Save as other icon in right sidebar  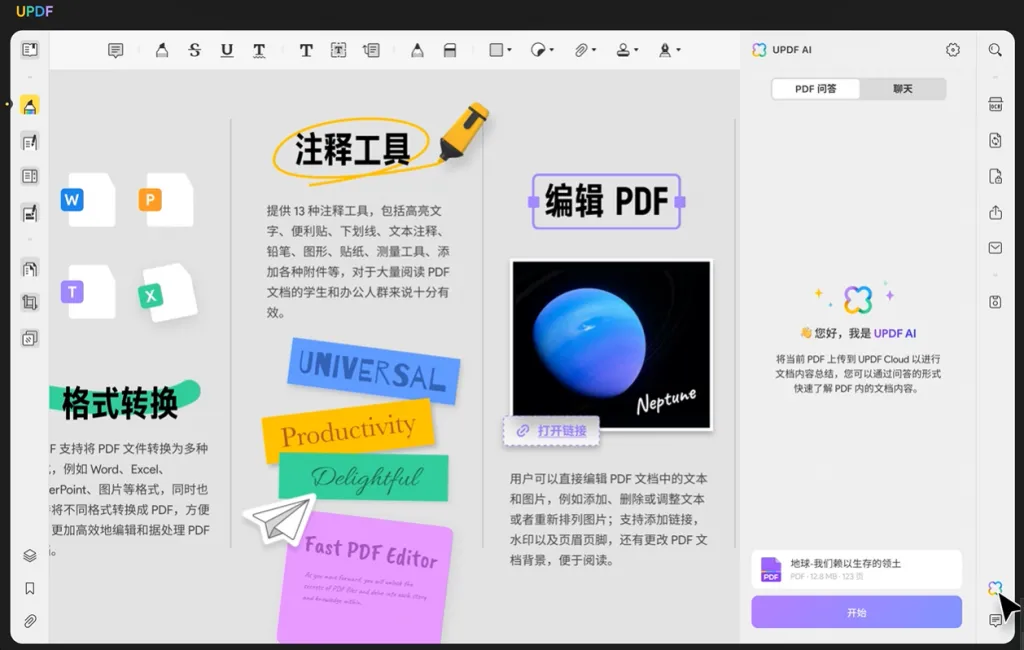click(x=995, y=302)
